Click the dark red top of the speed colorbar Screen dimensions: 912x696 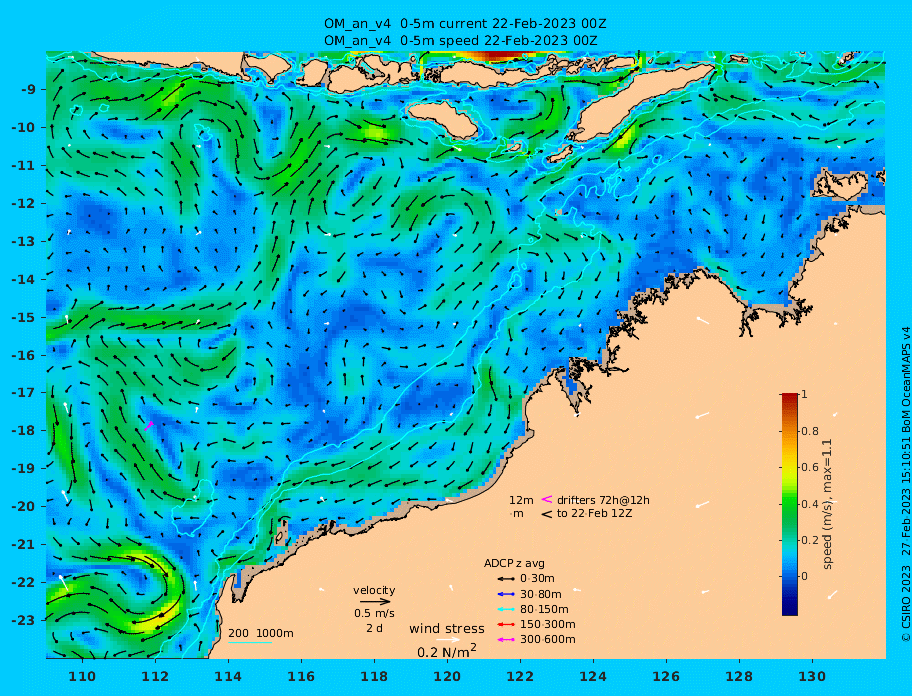(x=790, y=398)
